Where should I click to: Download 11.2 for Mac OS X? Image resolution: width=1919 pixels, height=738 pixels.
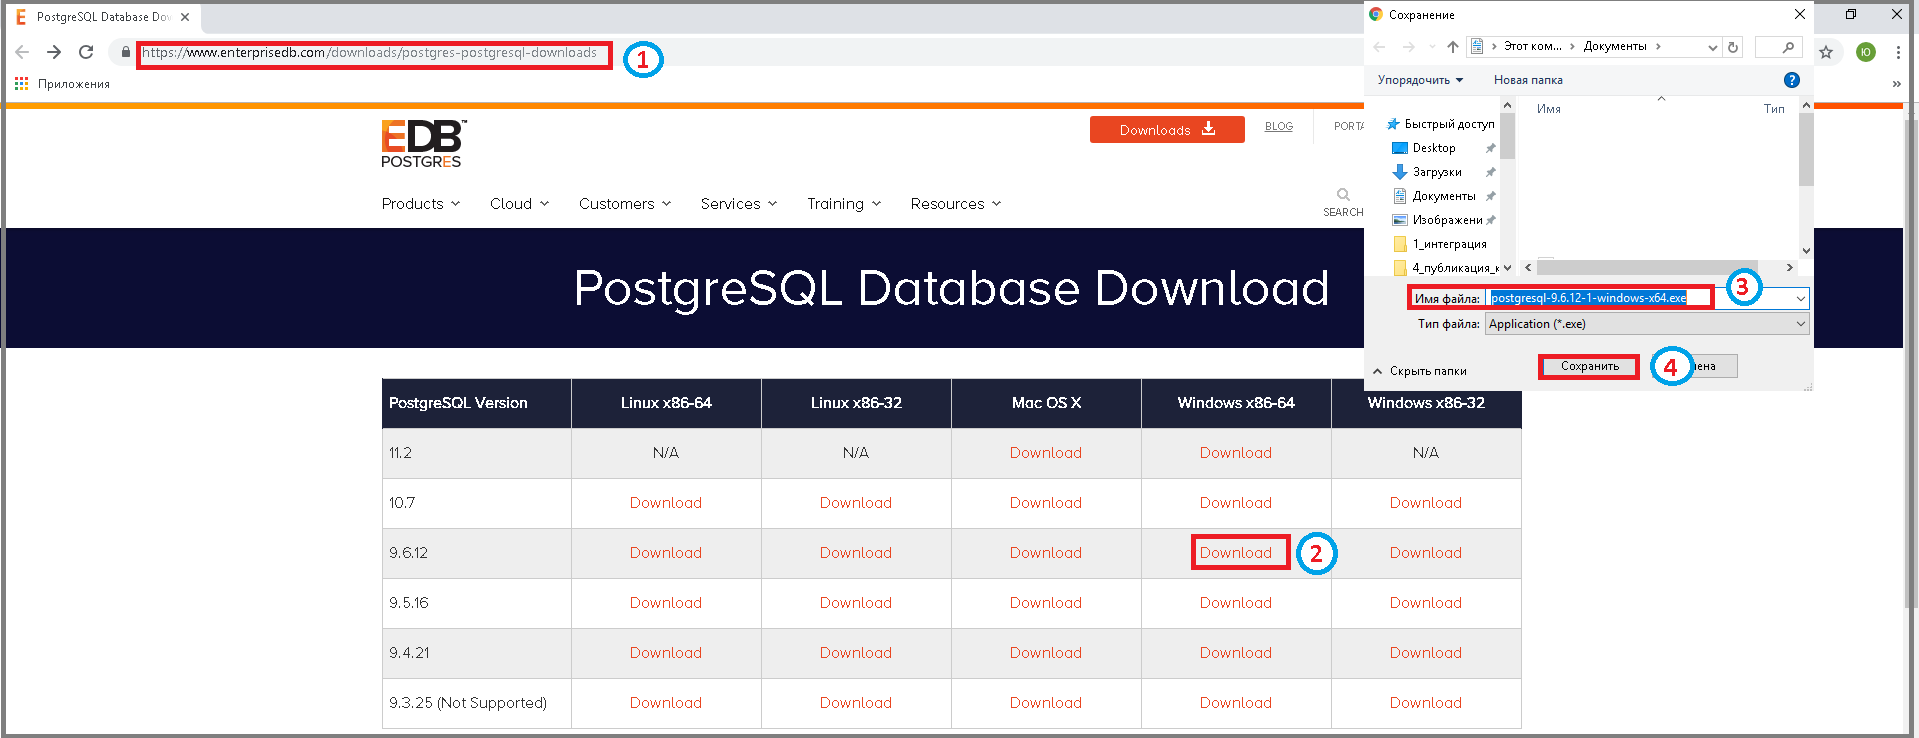point(1046,453)
